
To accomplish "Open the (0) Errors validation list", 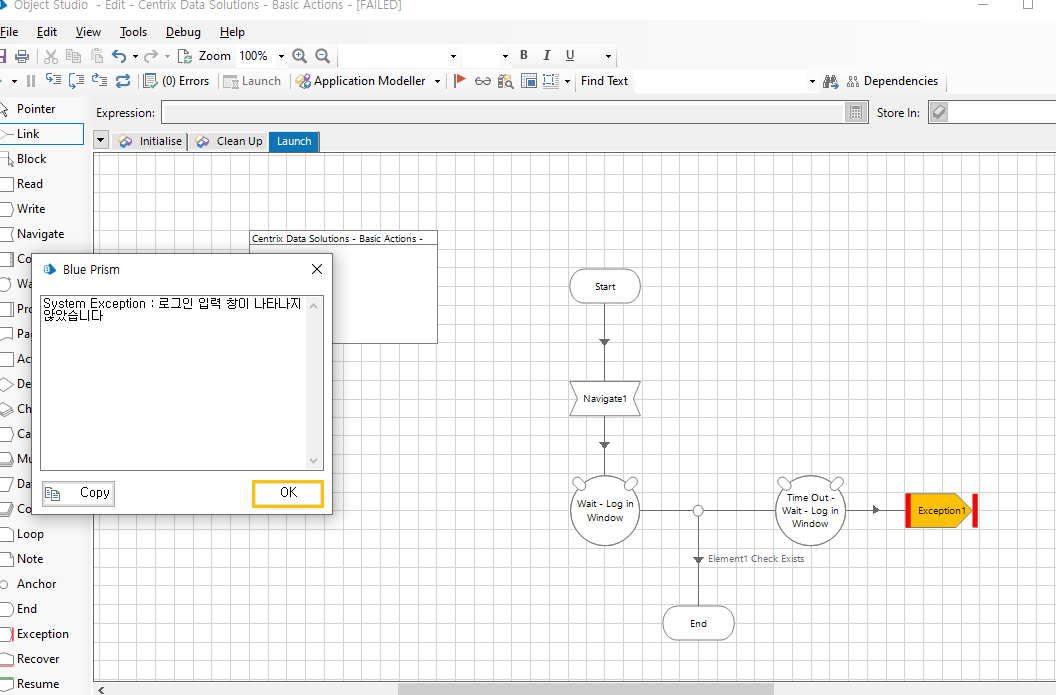I will 176,81.
